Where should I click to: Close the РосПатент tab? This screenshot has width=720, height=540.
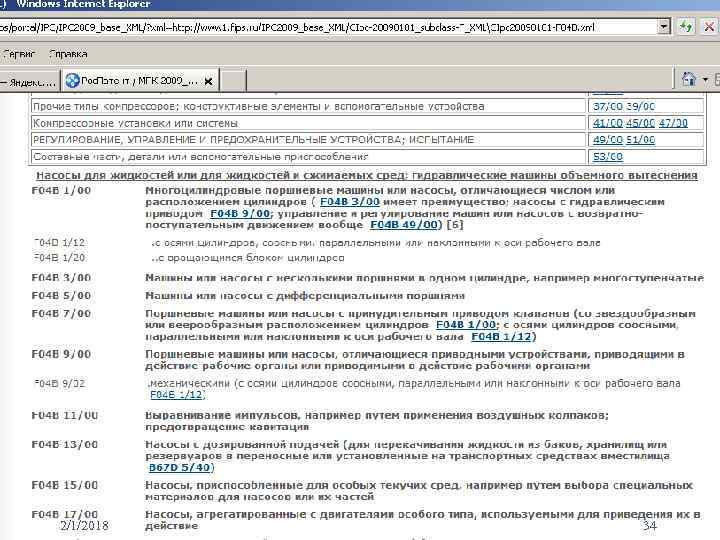pyautogui.click(x=208, y=81)
